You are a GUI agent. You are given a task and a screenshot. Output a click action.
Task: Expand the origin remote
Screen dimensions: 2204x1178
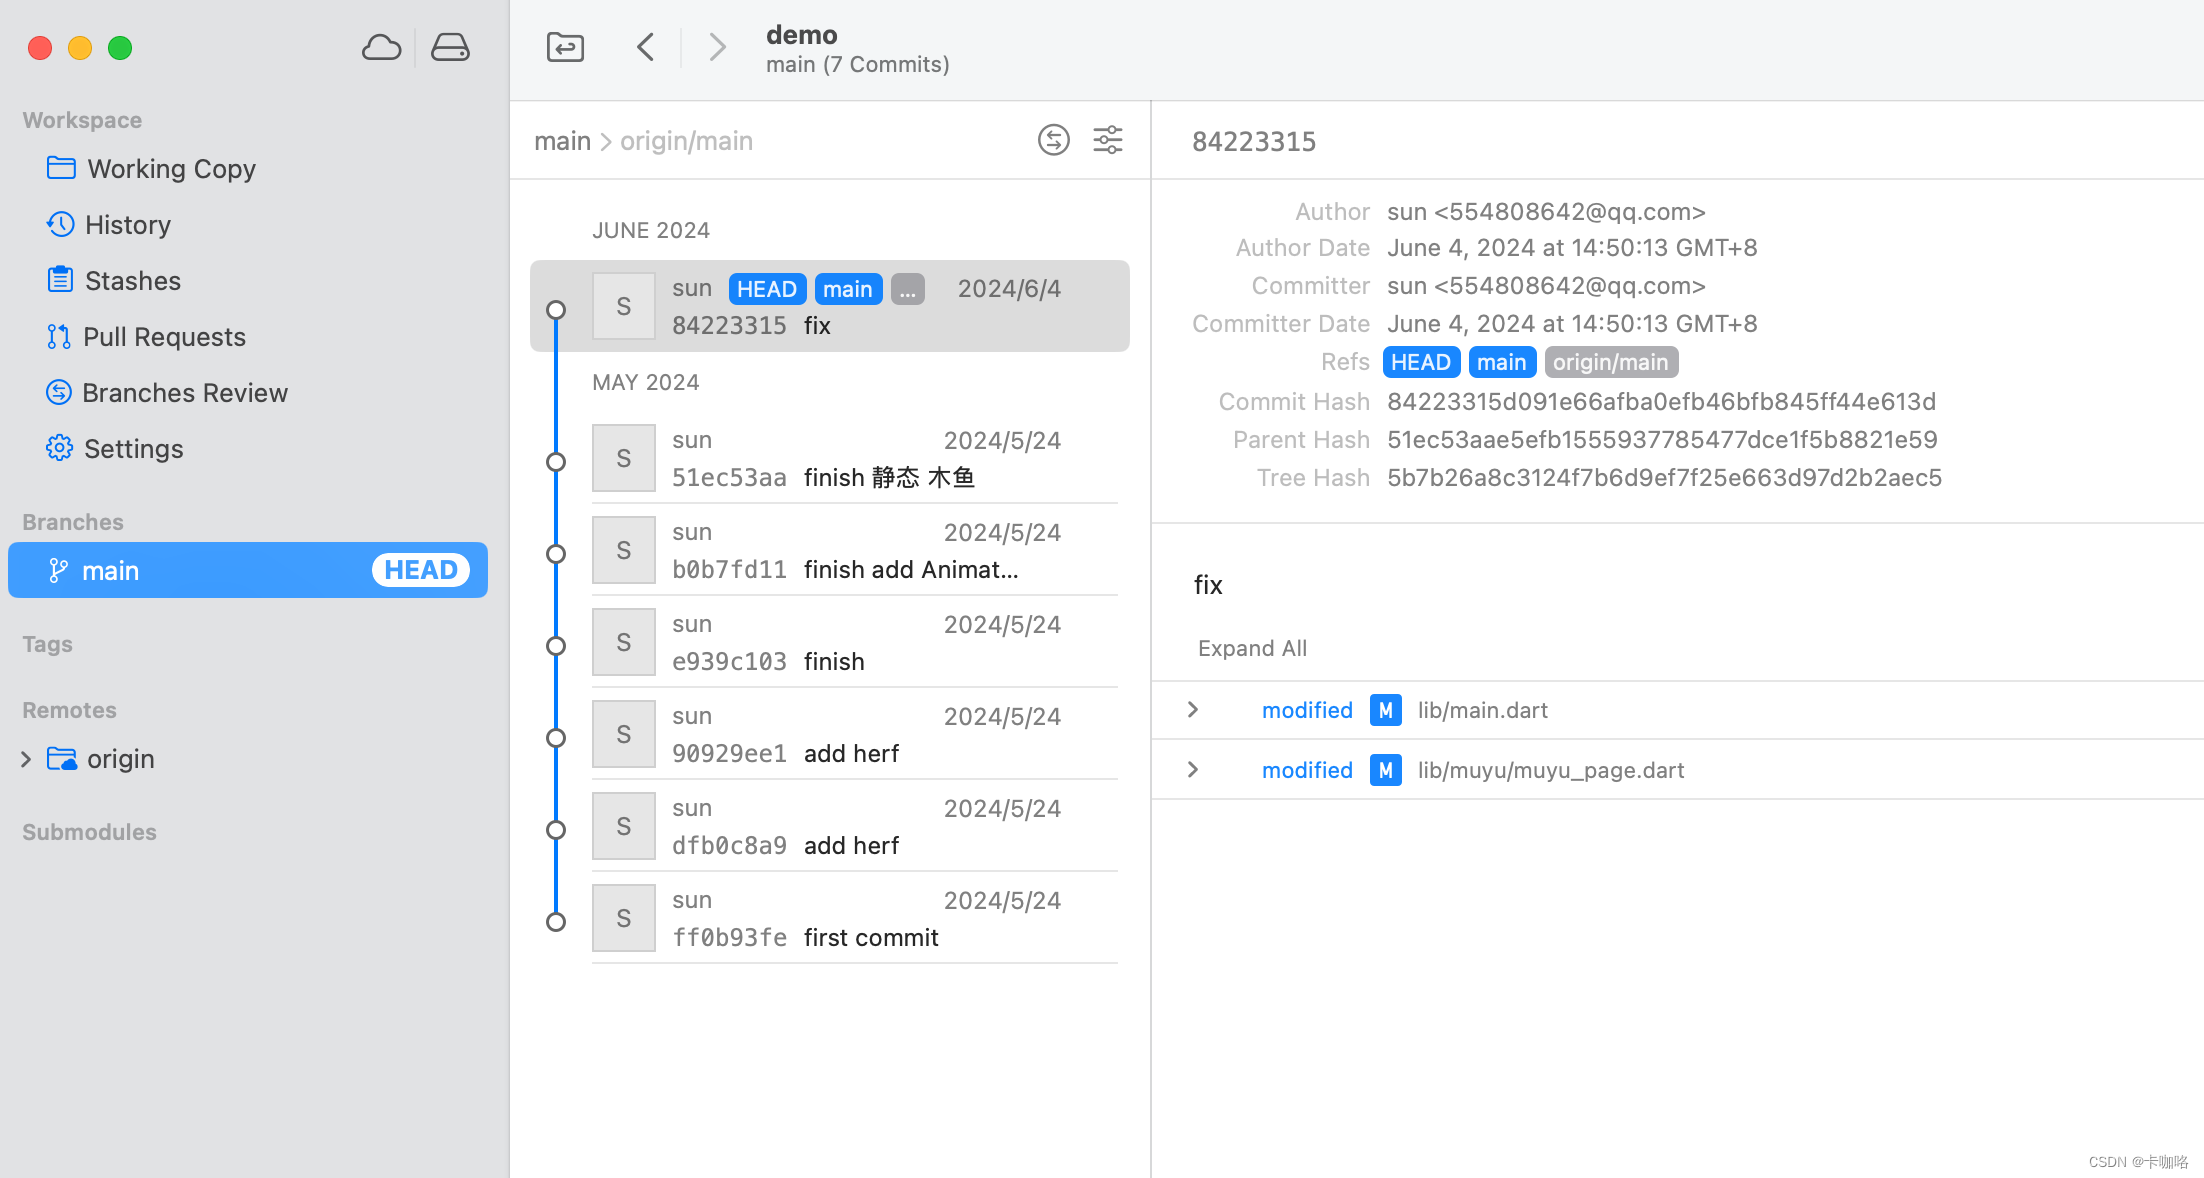(x=26, y=758)
